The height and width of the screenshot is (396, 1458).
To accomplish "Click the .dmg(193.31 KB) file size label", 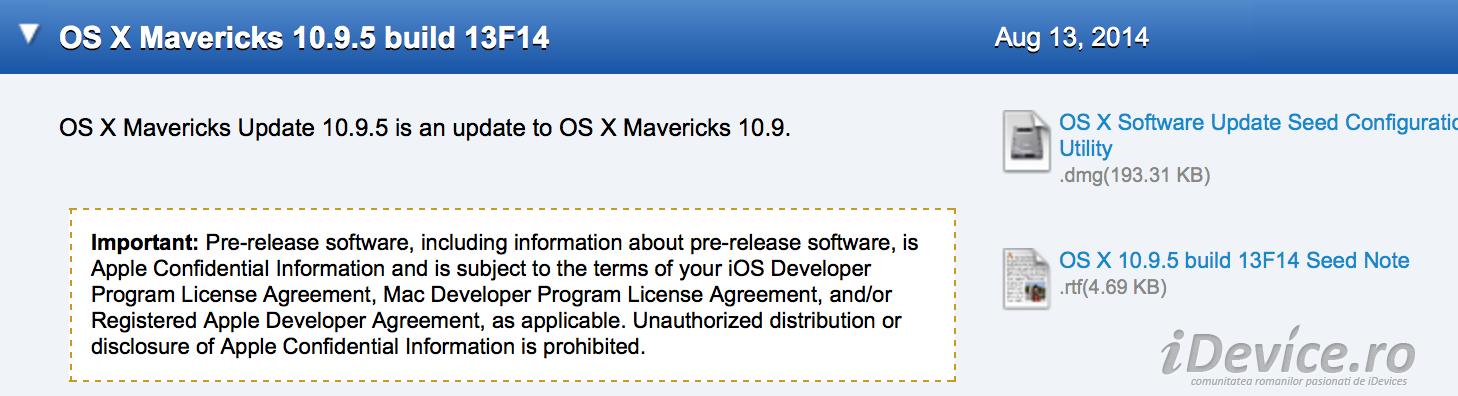I will (x=1135, y=176).
